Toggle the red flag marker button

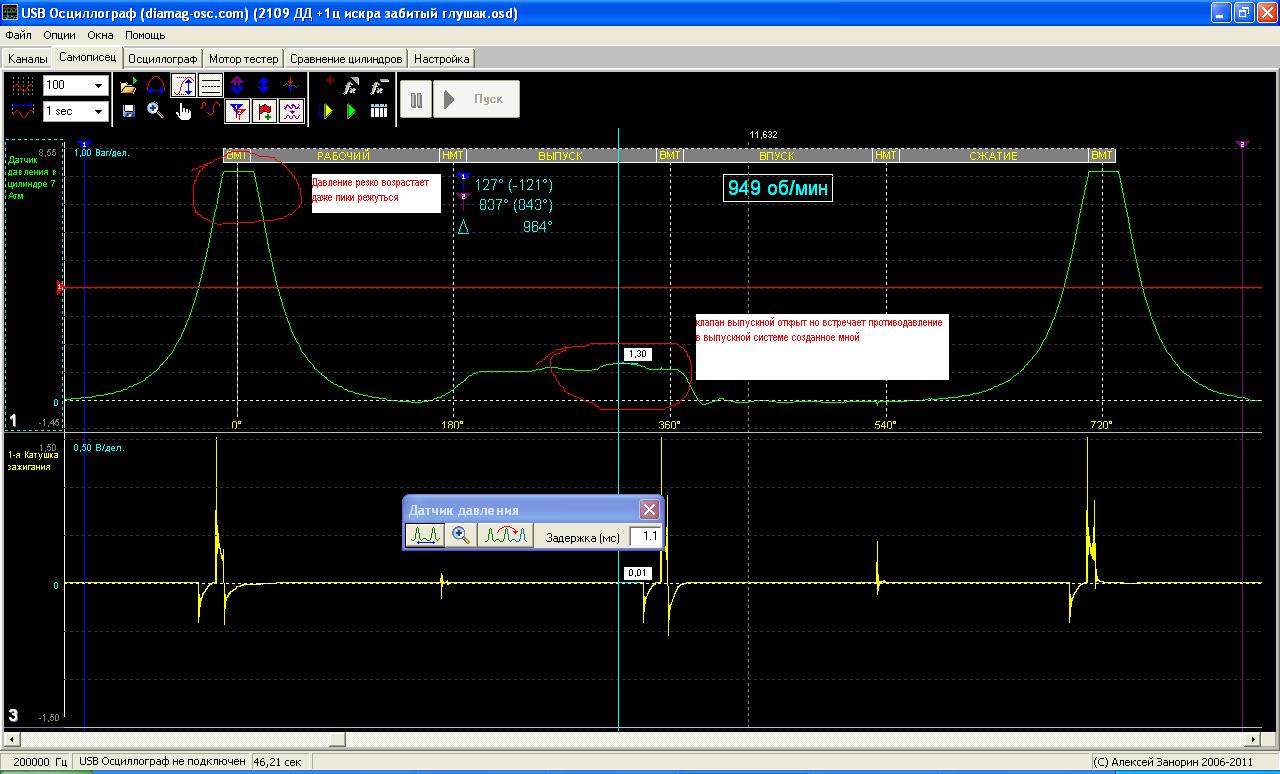[264, 111]
